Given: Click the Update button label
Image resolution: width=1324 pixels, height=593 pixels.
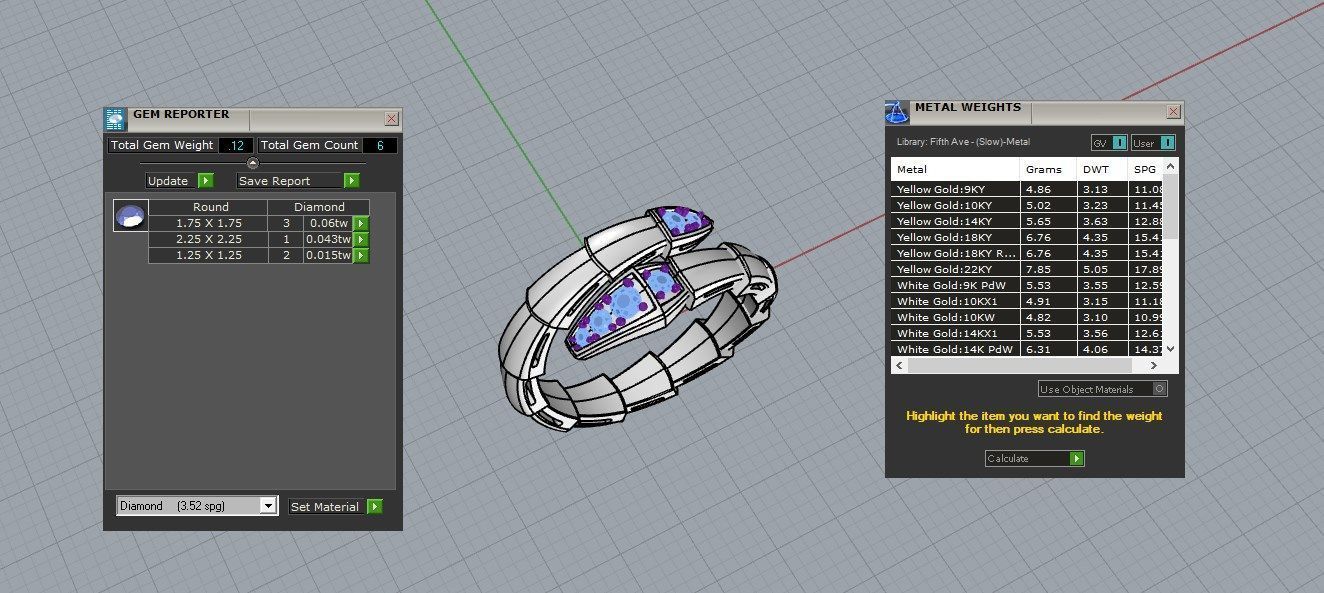Looking at the screenshot, I should coord(168,181).
